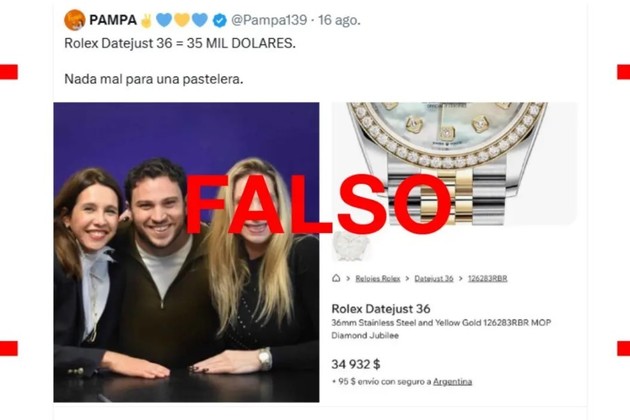Click the Rolex Datejust 36 product title
This screenshot has height=420, width=630.
(x=380, y=309)
